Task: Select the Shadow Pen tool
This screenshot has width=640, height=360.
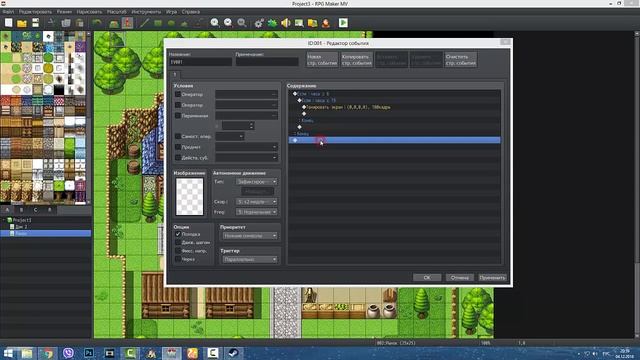Action: [x=198, y=23]
